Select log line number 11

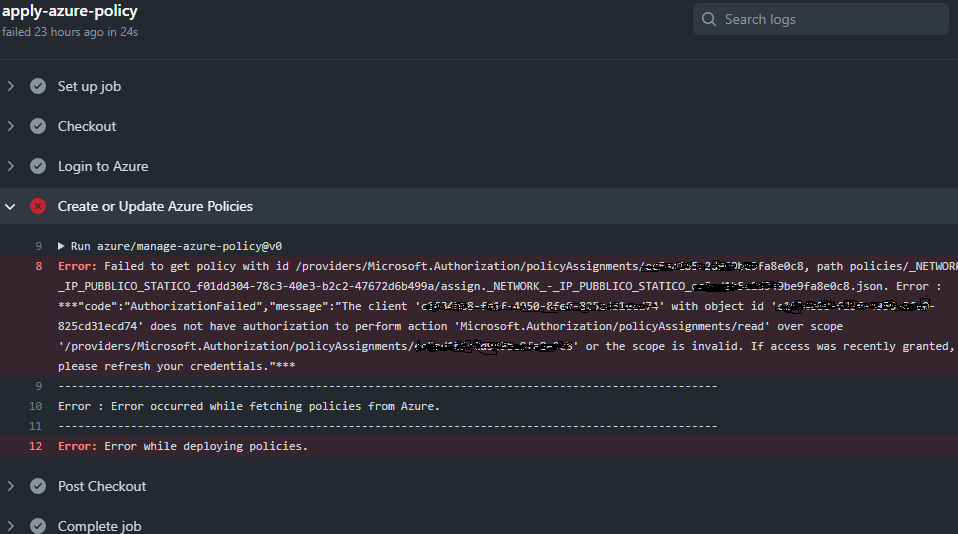click(35, 426)
